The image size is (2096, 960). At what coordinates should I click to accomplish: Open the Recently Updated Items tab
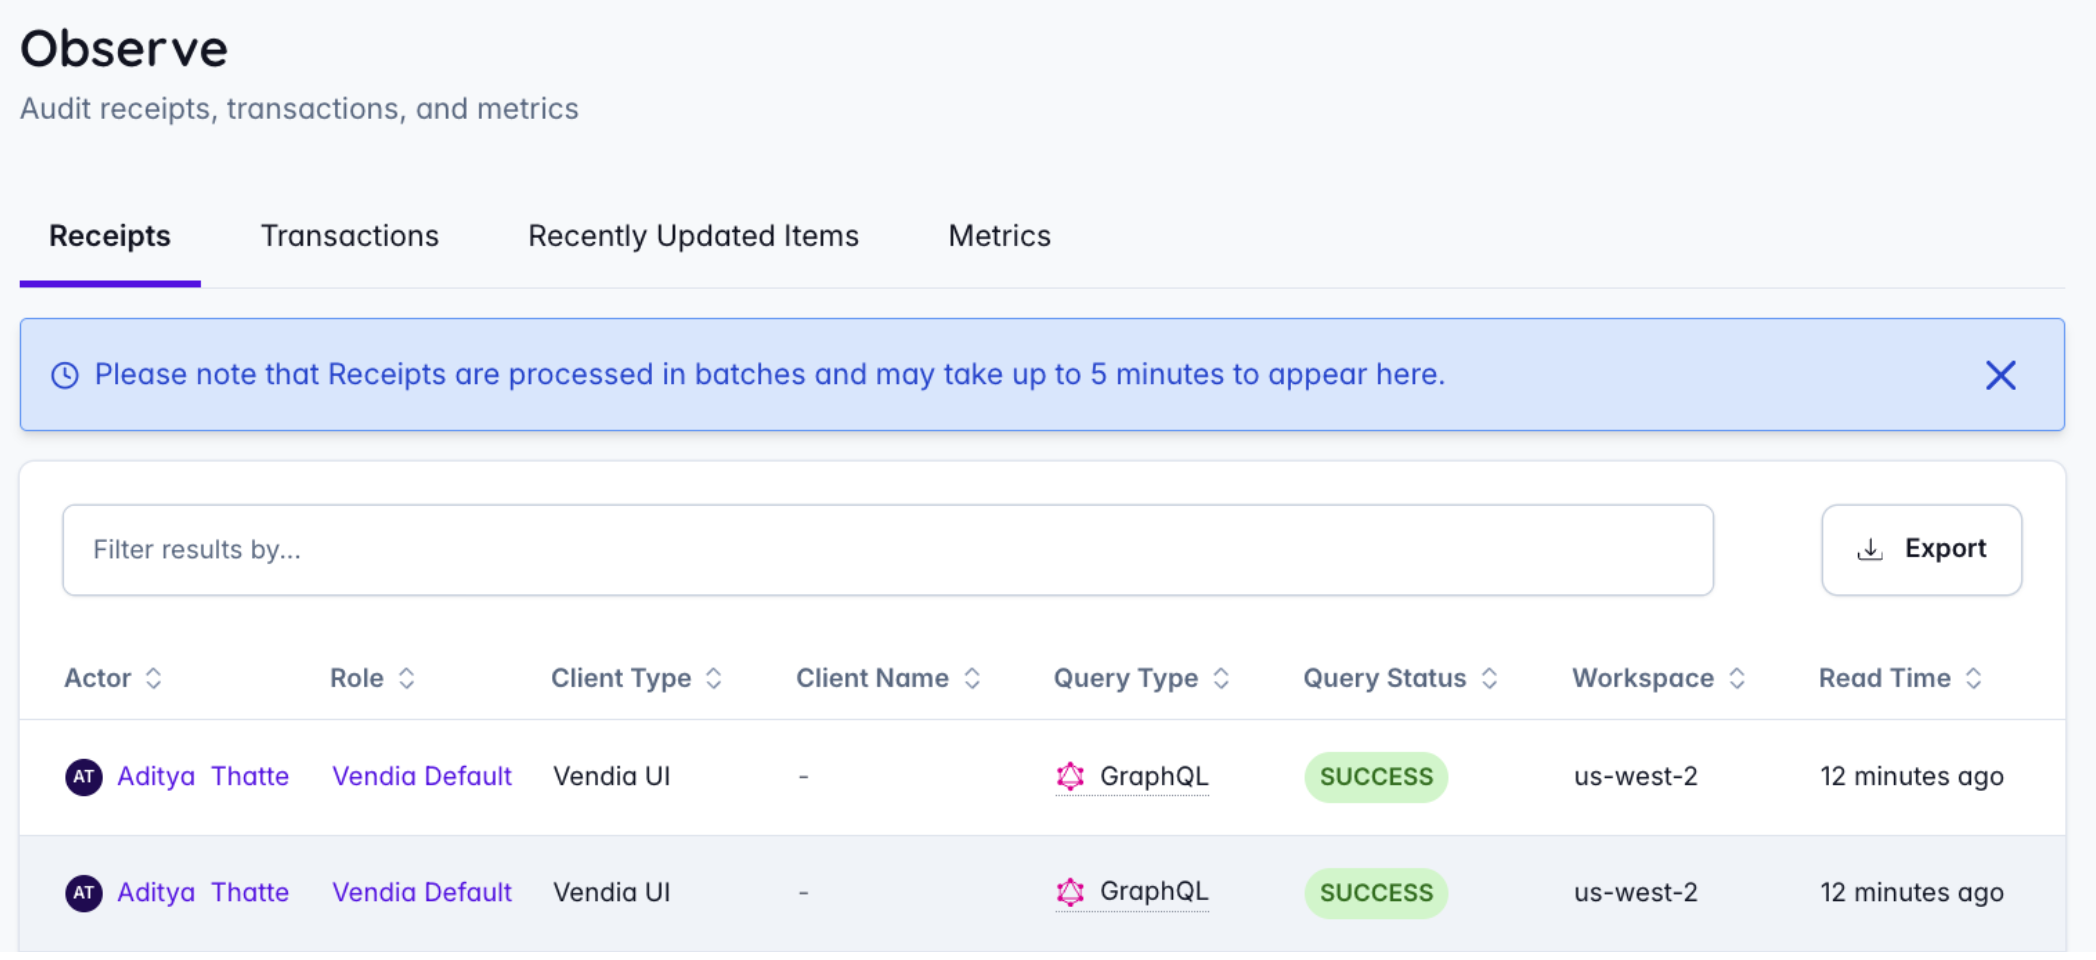(x=693, y=236)
